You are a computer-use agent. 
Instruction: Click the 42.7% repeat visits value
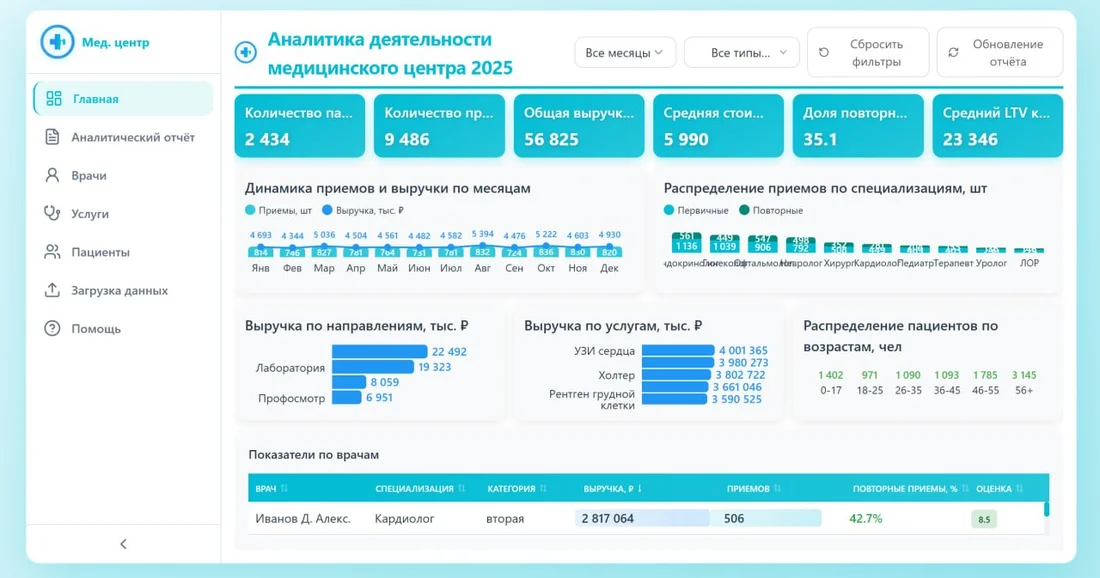click(866, 518)
